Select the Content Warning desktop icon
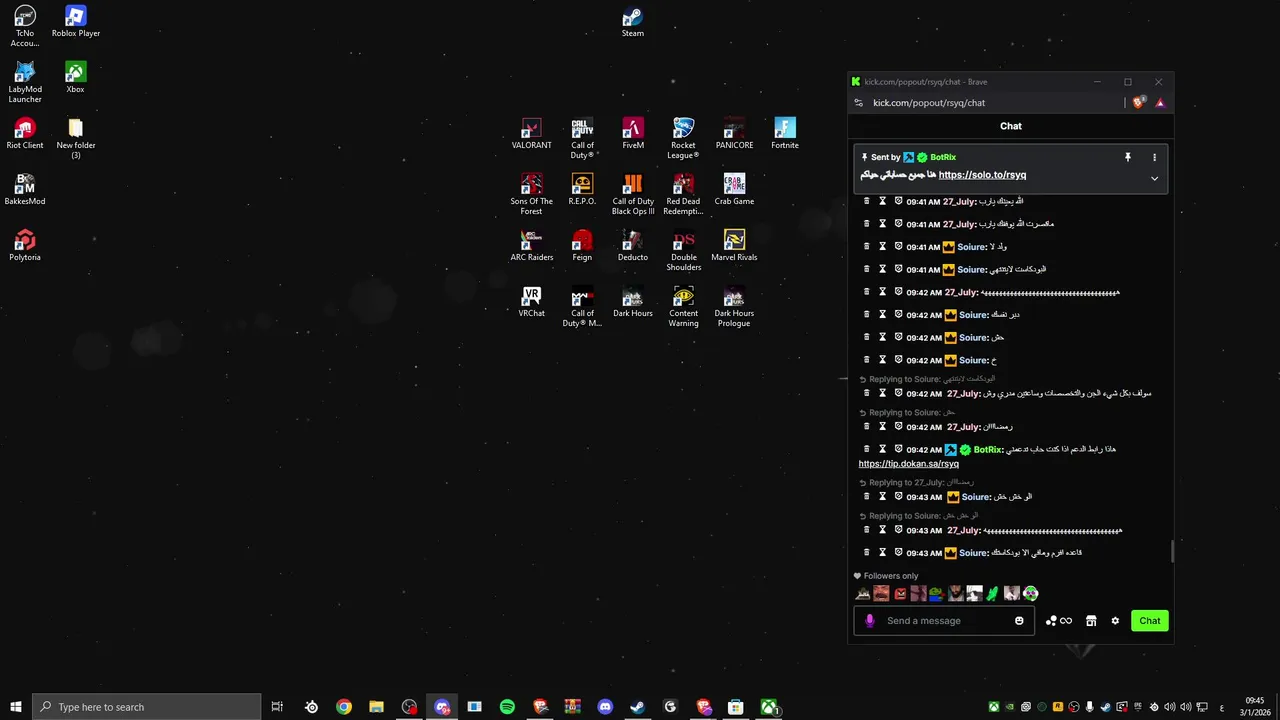The width and height of the screenshot is (1280, 720). click(x=683, y=307)
